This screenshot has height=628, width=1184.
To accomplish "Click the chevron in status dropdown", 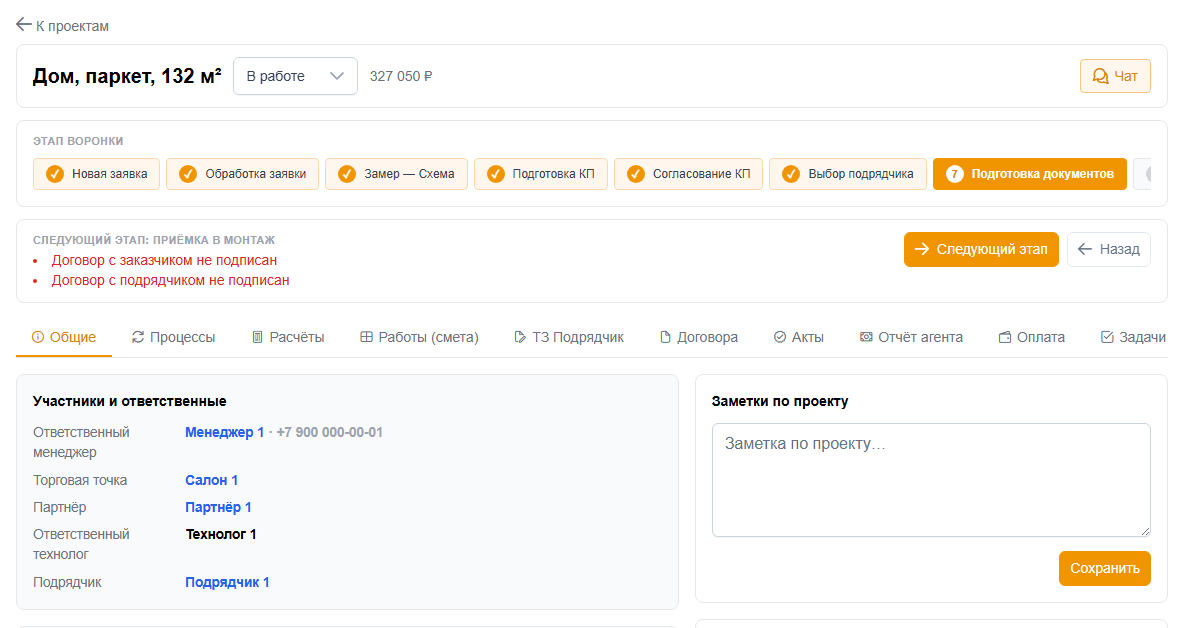I will point(337,76).
